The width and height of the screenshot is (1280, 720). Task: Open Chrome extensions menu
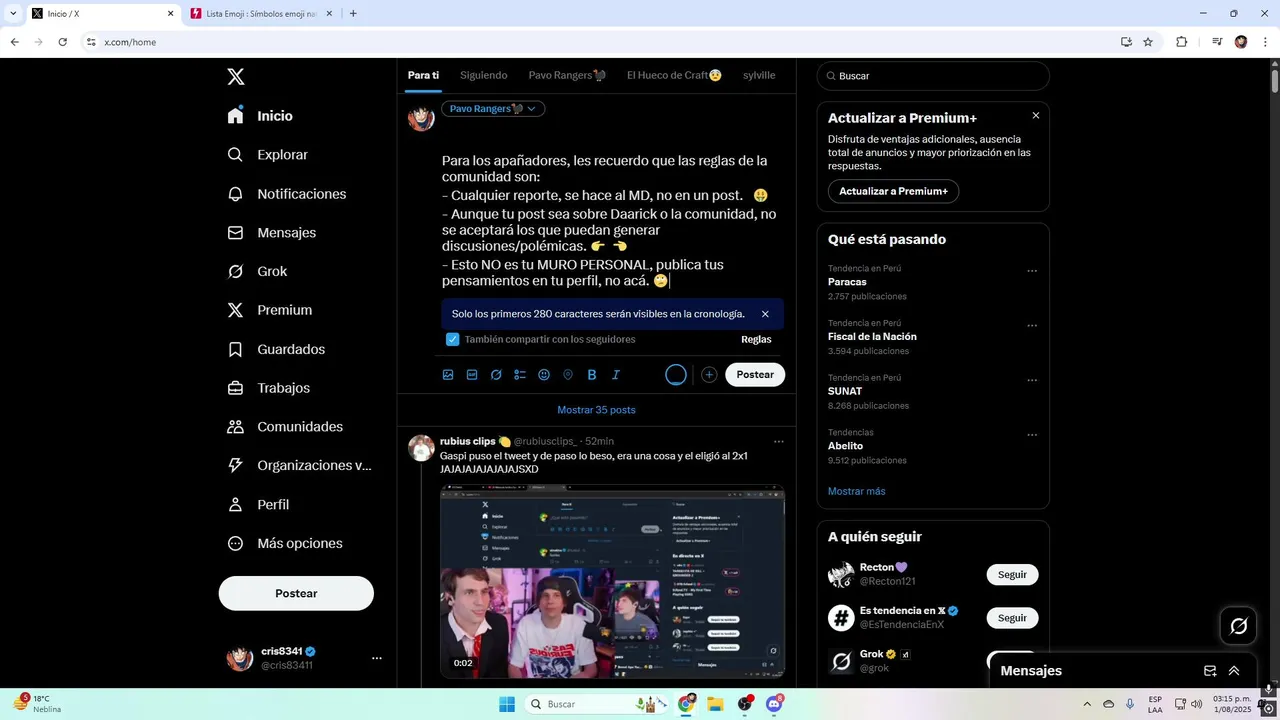click(x=1181, y=42)
